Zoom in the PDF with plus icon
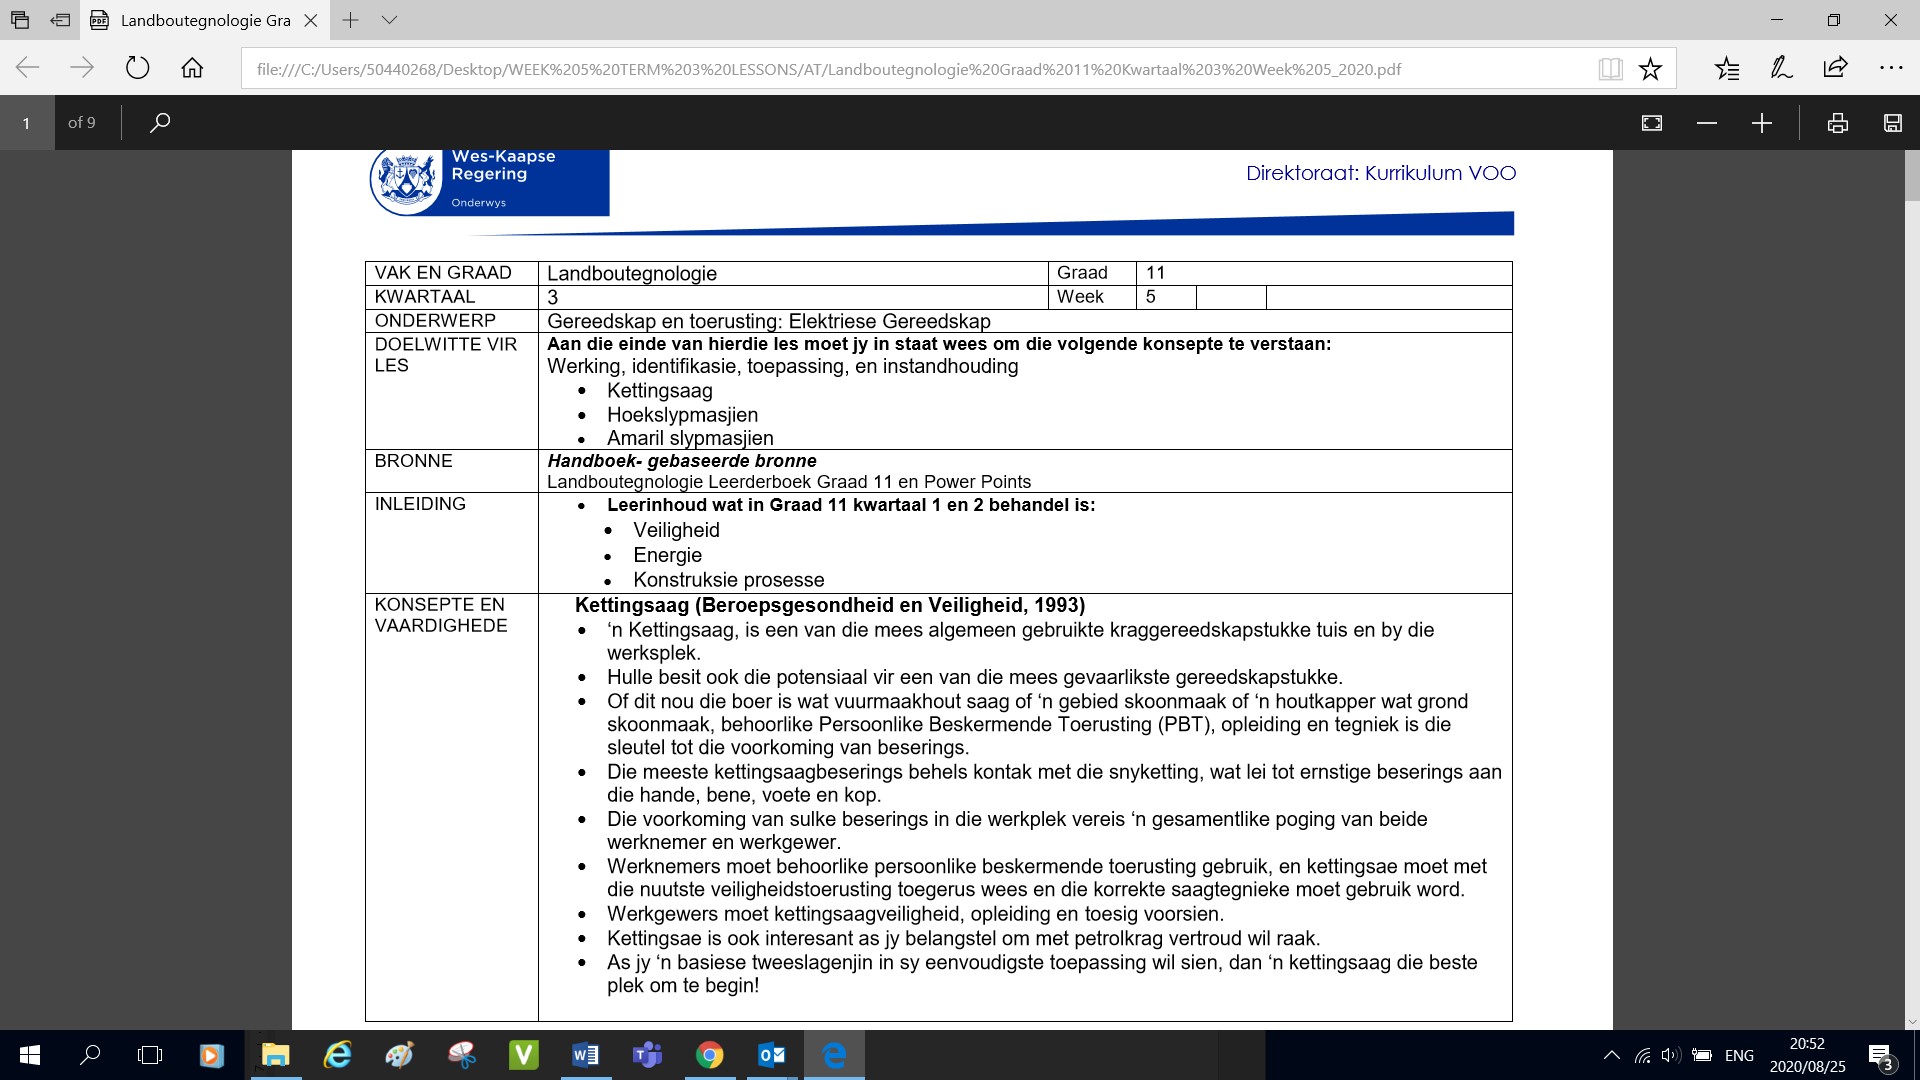This screenshot has height=1080, width=1920. pyautogui.click(x=1762, y=123)
